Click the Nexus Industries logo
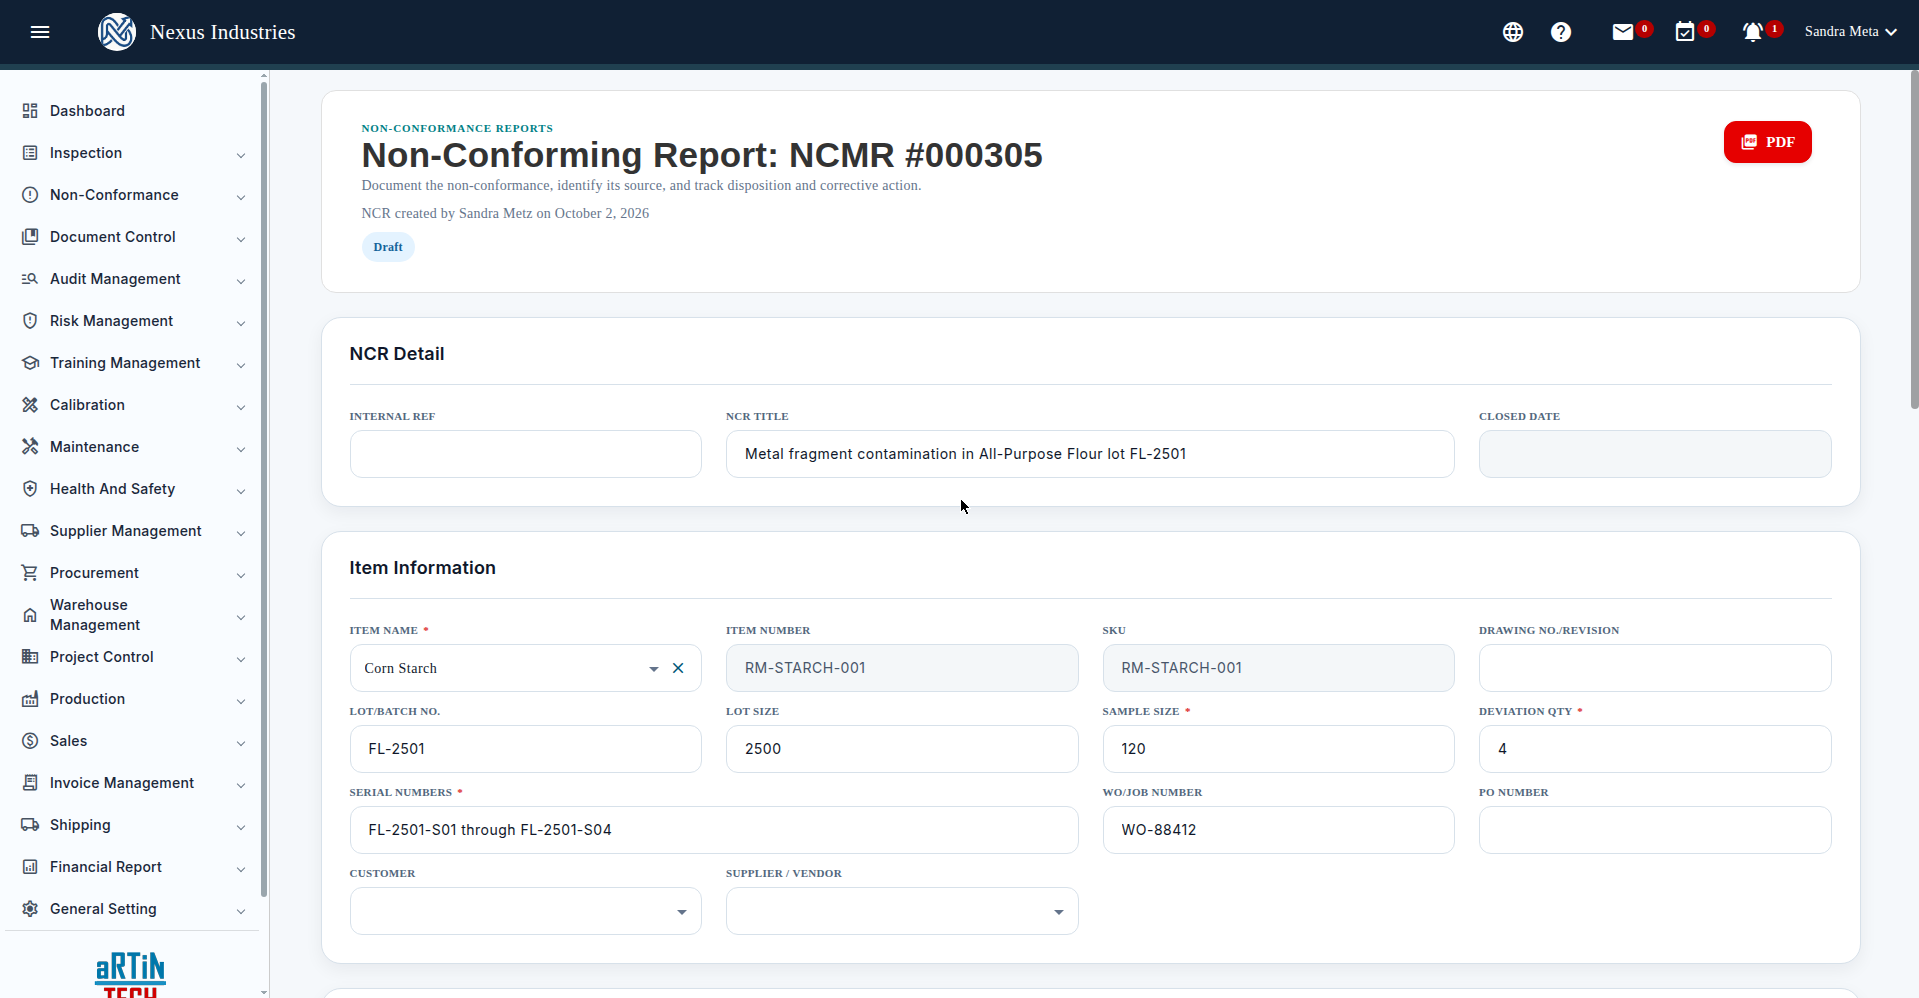 (x=117, y=32)
